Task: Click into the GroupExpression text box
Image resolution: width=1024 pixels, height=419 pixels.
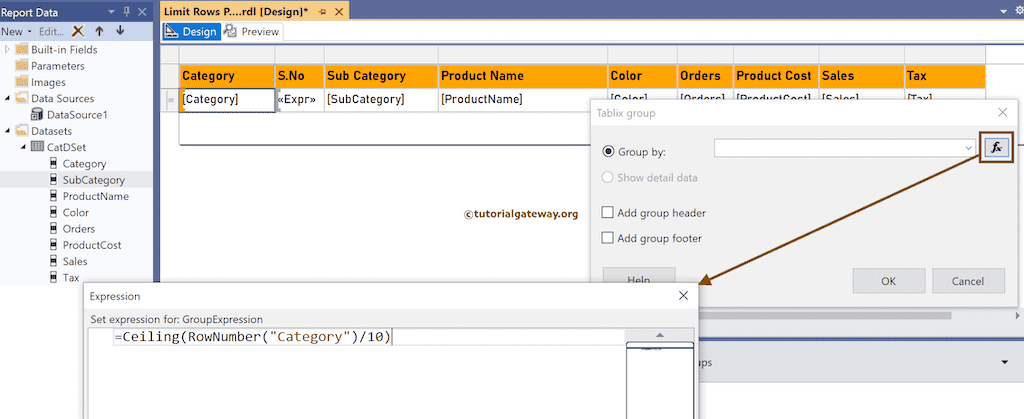Action: coord(357,372)
